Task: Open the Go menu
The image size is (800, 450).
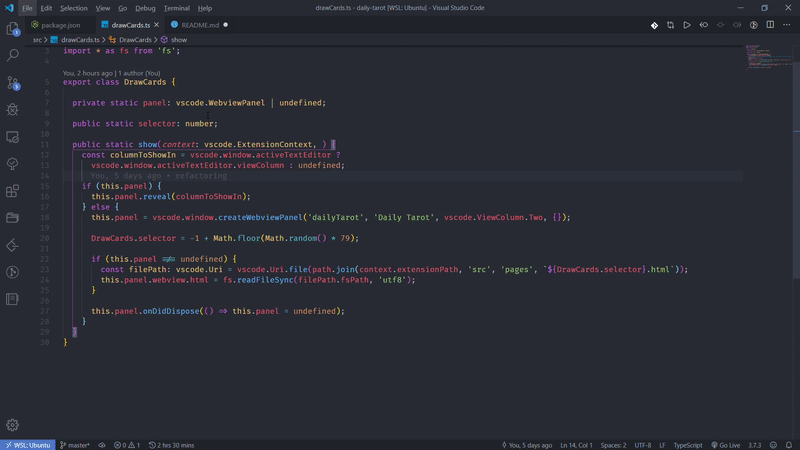Action: point(122,8)
